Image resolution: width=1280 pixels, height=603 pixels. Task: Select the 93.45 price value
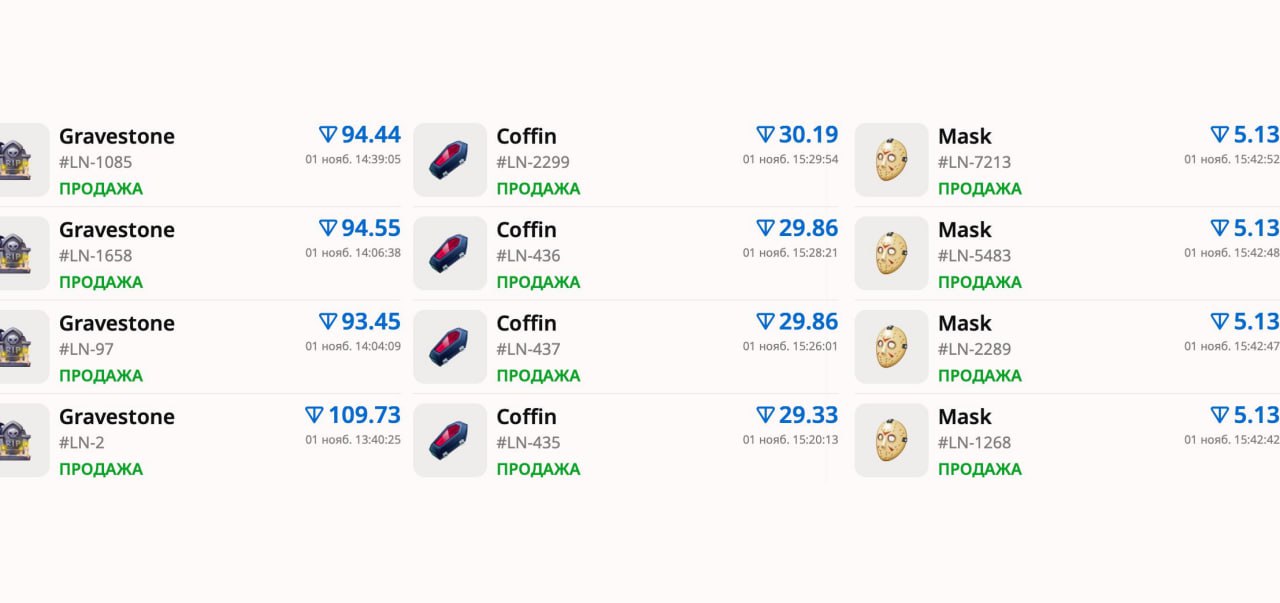371,322
